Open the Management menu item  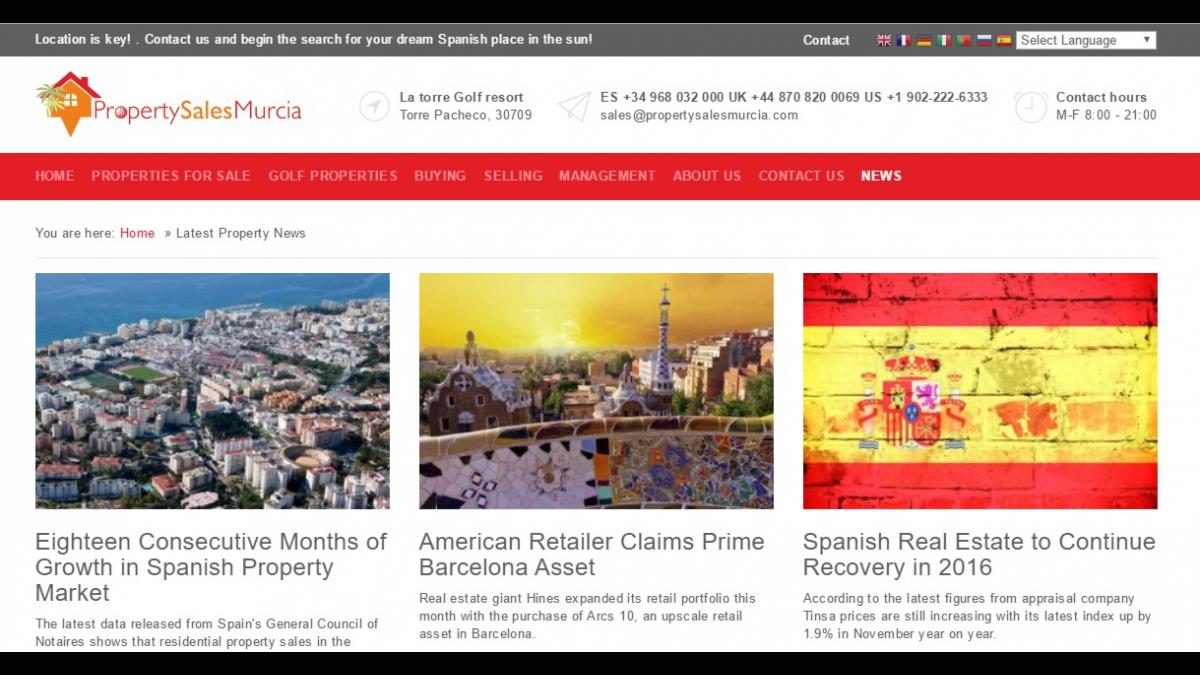[x=607, y=175]
